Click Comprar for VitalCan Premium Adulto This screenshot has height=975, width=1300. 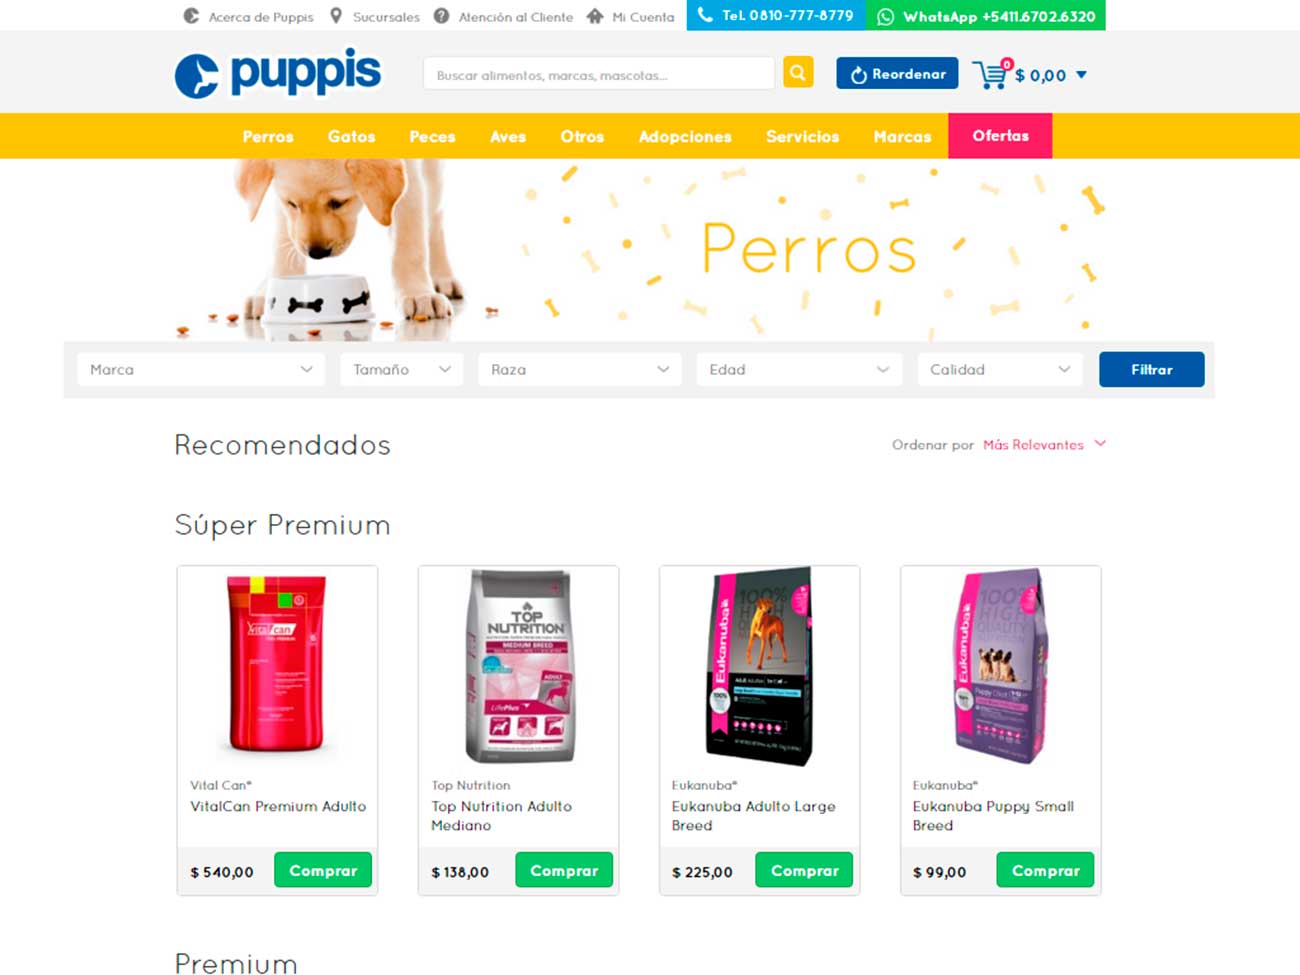click(x=323, y=870)
